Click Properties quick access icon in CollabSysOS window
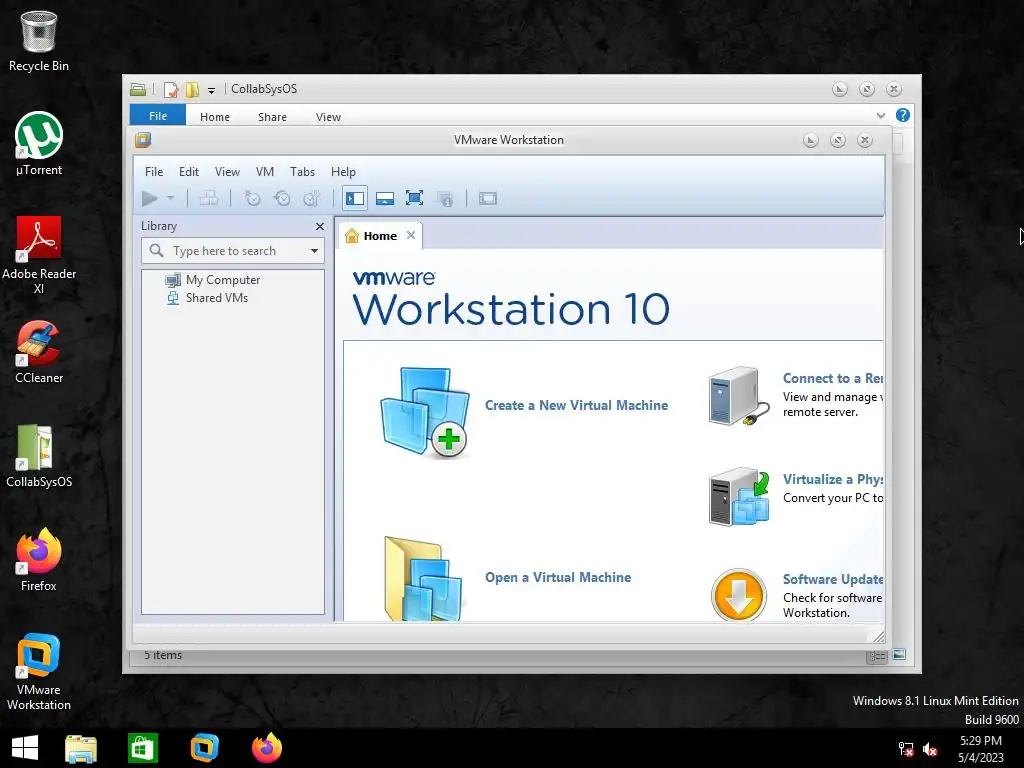The height and width of the screenshot is (768, 1024). pos(170,89)
